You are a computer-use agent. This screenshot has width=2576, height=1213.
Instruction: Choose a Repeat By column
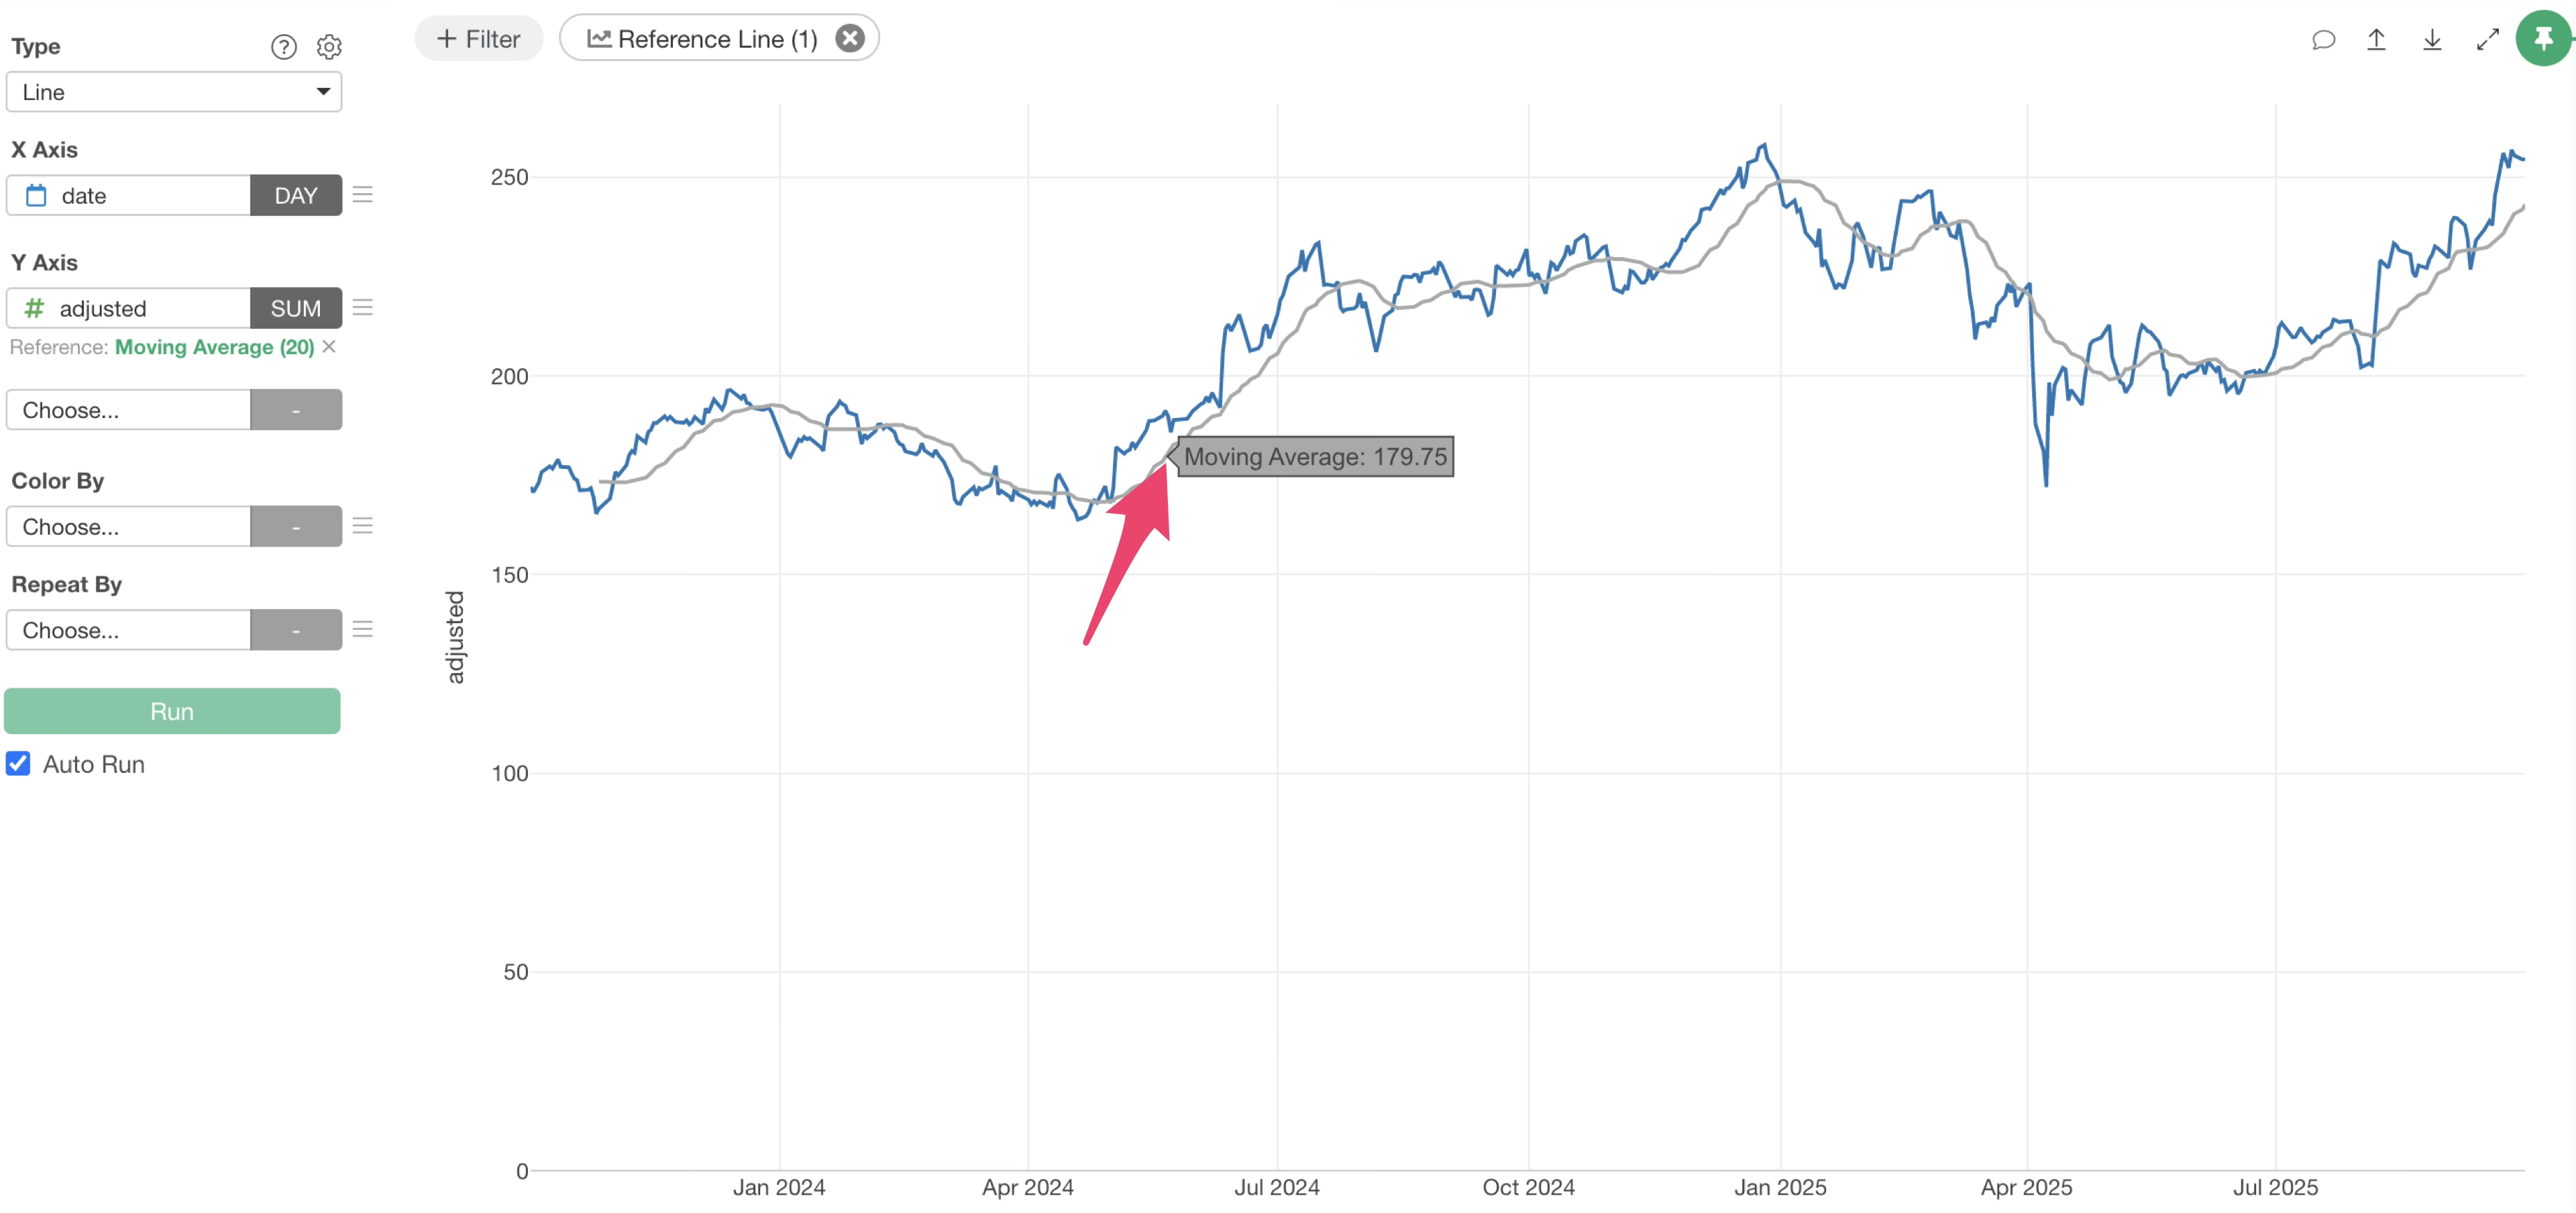pos(128,630)
